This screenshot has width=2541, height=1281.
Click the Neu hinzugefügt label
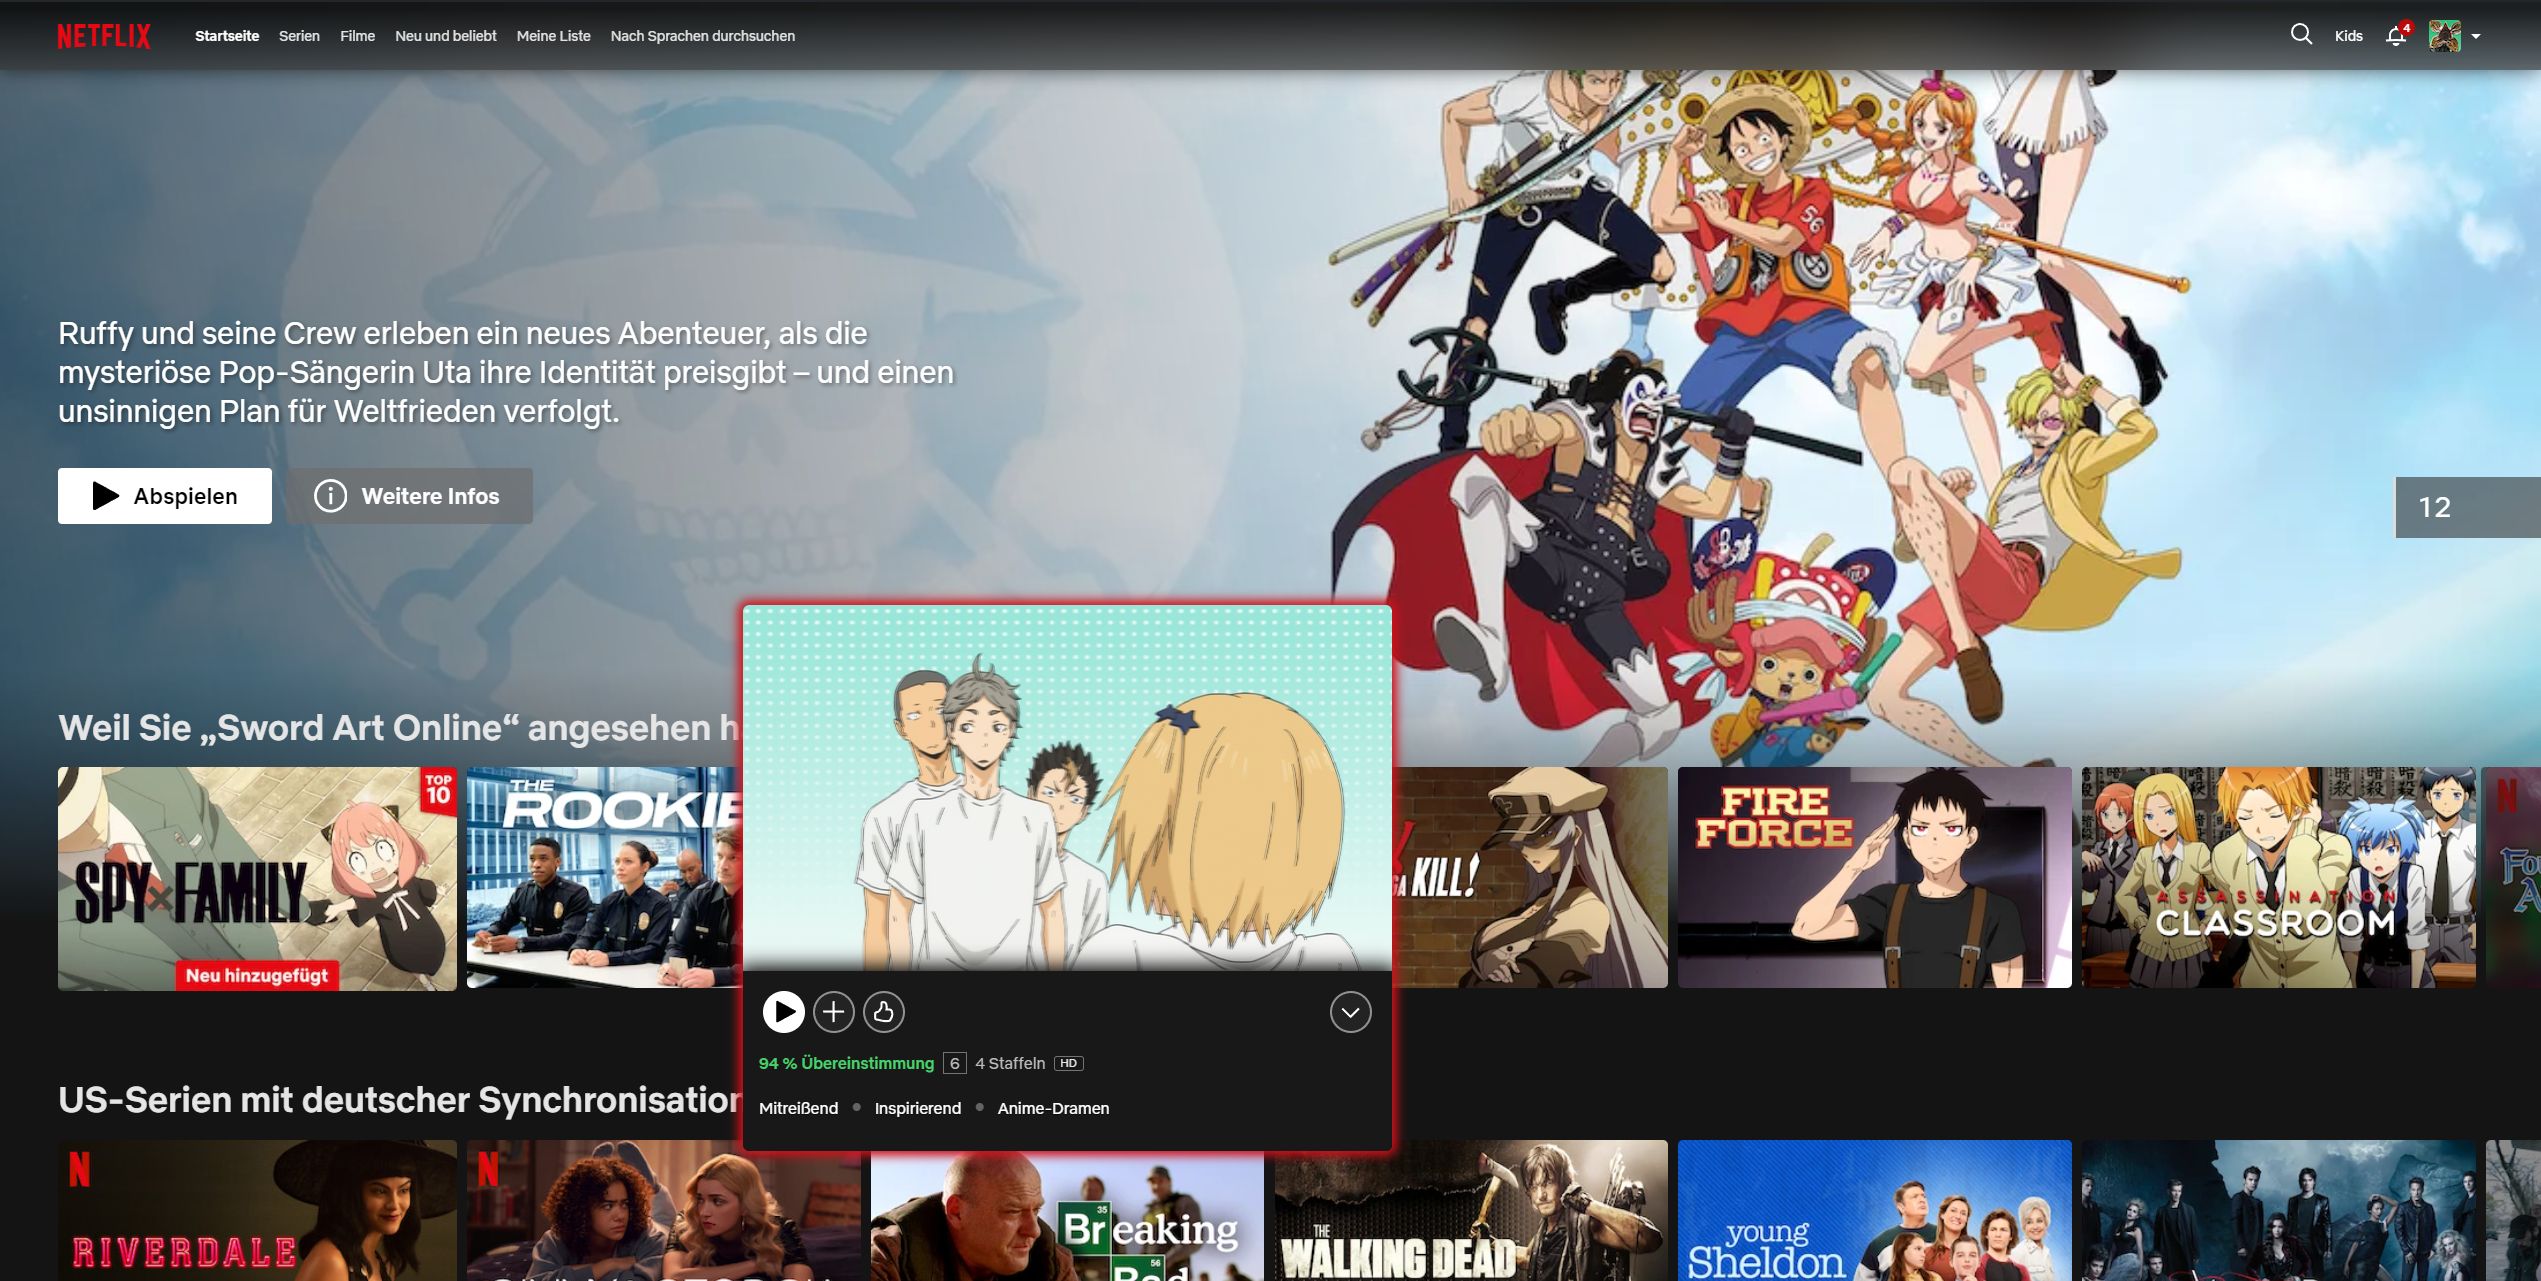(x=257, y=975)
